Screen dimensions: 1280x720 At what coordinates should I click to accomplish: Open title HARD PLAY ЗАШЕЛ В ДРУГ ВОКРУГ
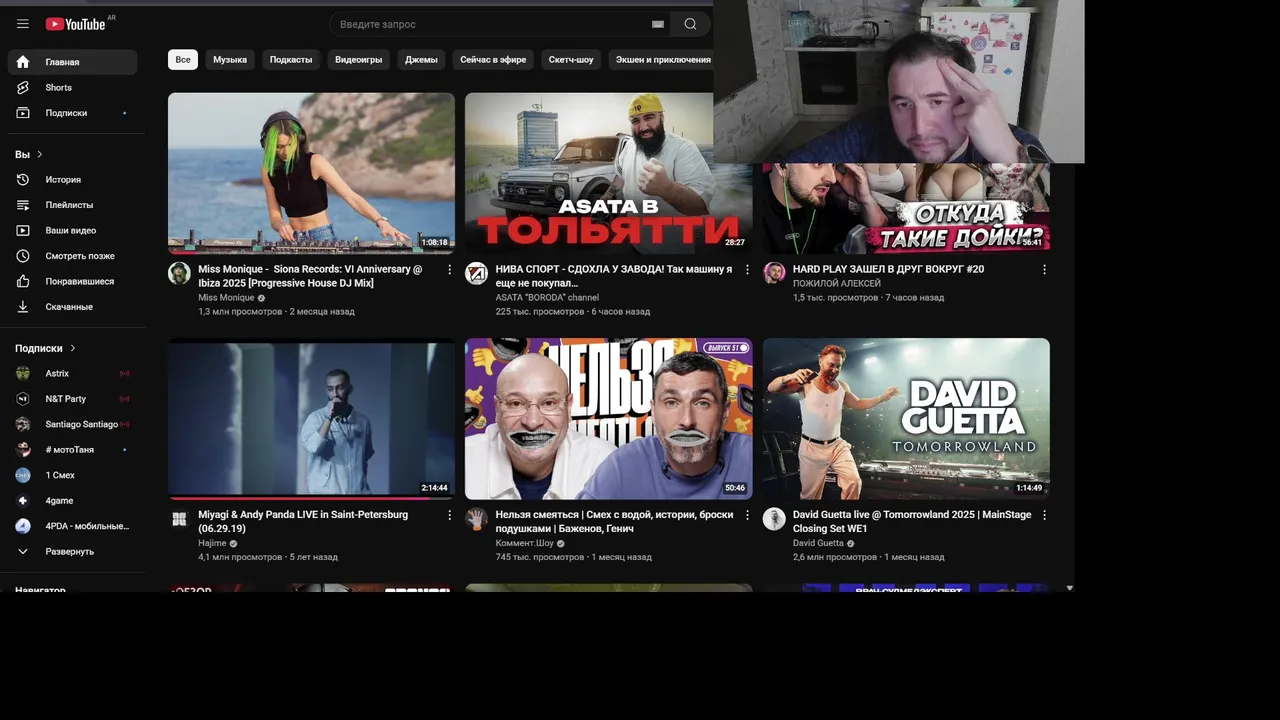pos(888,269)
